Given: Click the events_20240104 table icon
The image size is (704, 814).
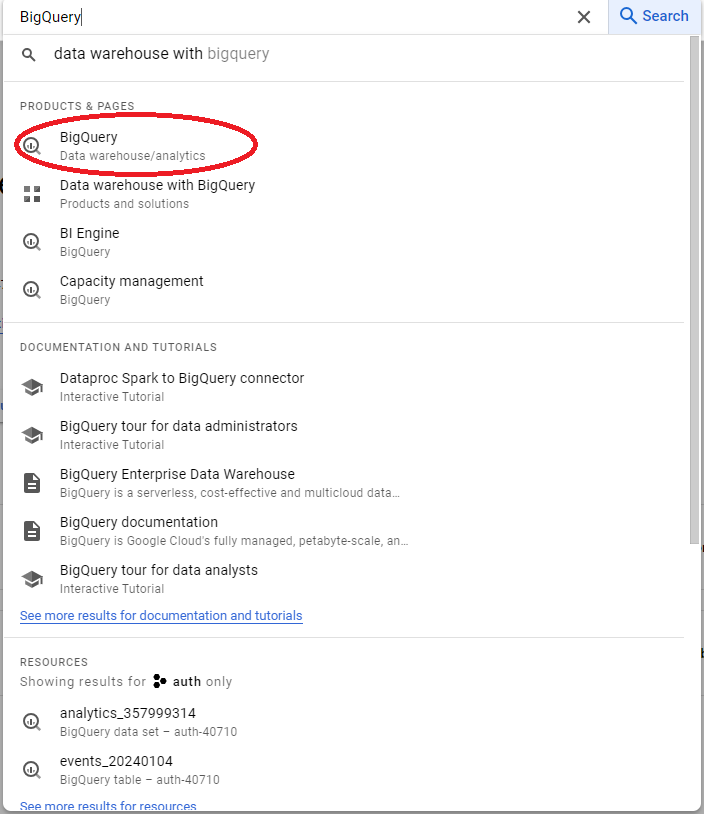Looking at the screenshot, I should 30,769.
